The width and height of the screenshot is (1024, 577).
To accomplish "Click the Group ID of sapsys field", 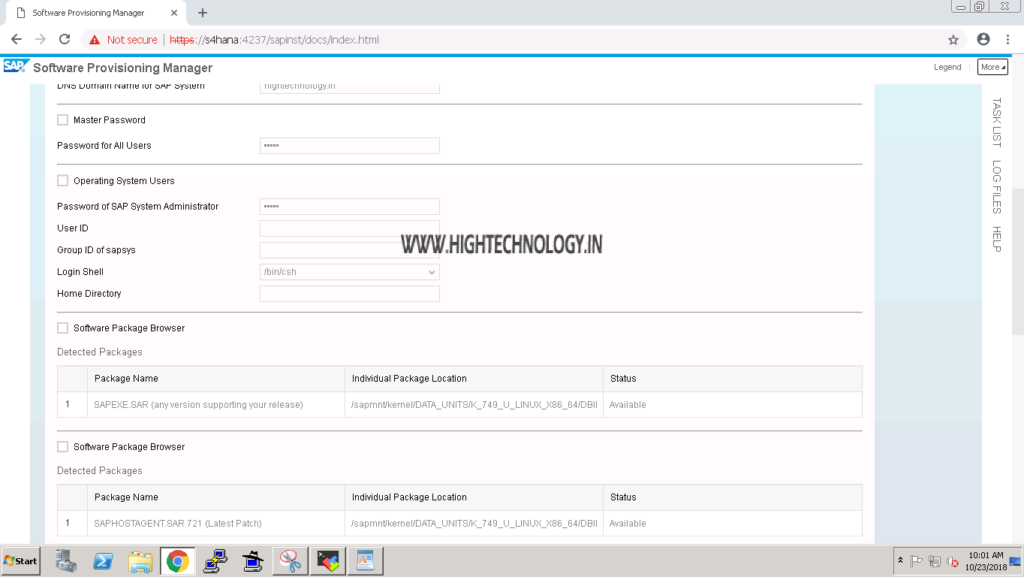I will coord(349,250).
